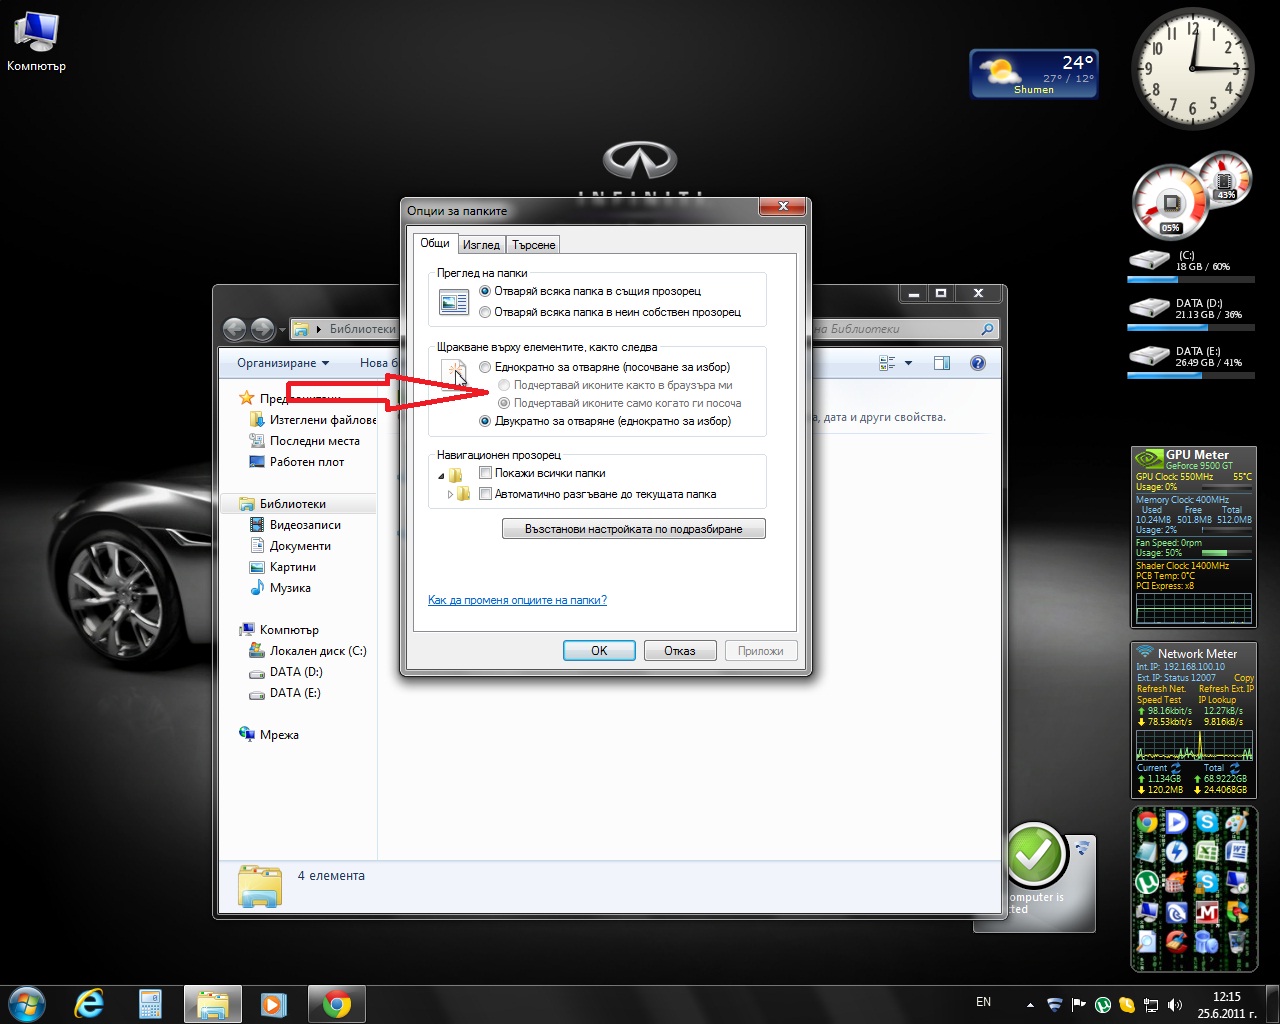The width and height of the screenshot is (1280, 1024).
Task: Switch to the Търсене tab
Action: click(533, 245)
